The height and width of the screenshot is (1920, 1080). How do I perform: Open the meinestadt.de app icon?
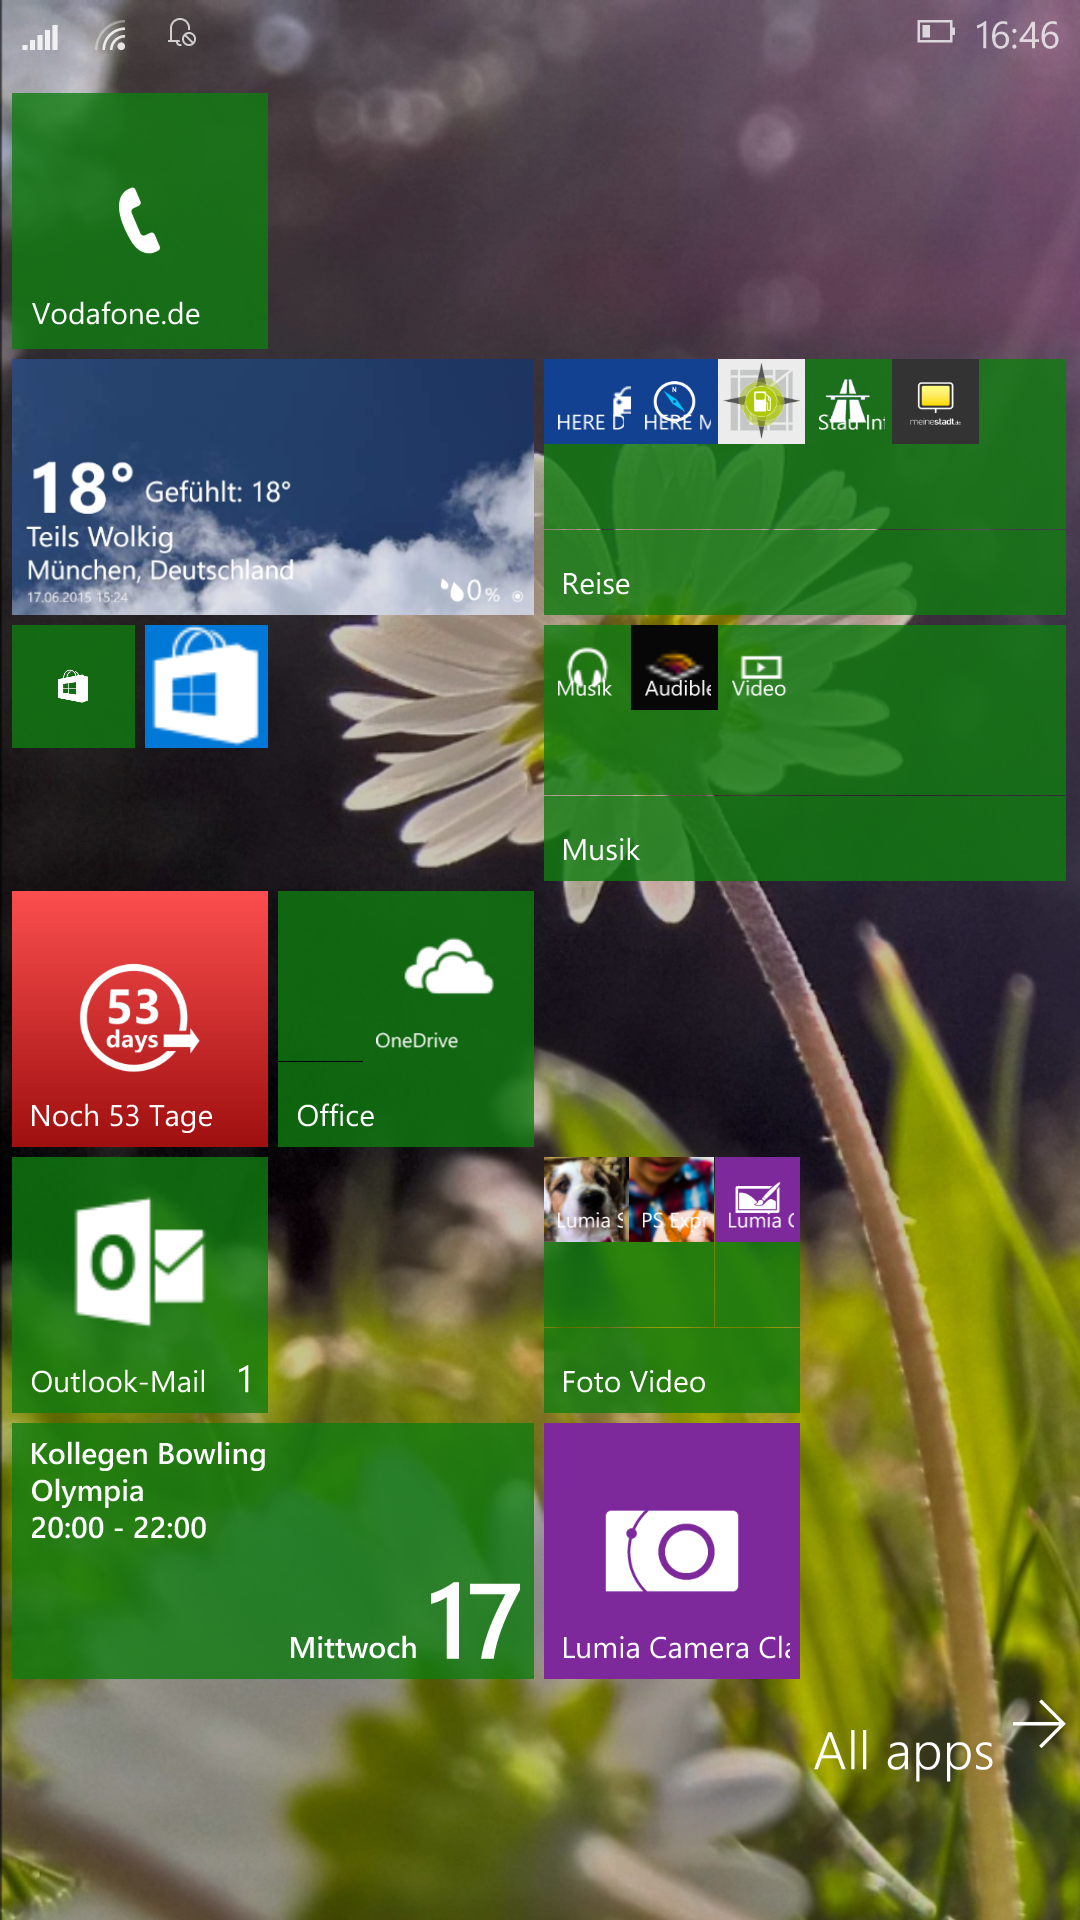pos(935,401)
